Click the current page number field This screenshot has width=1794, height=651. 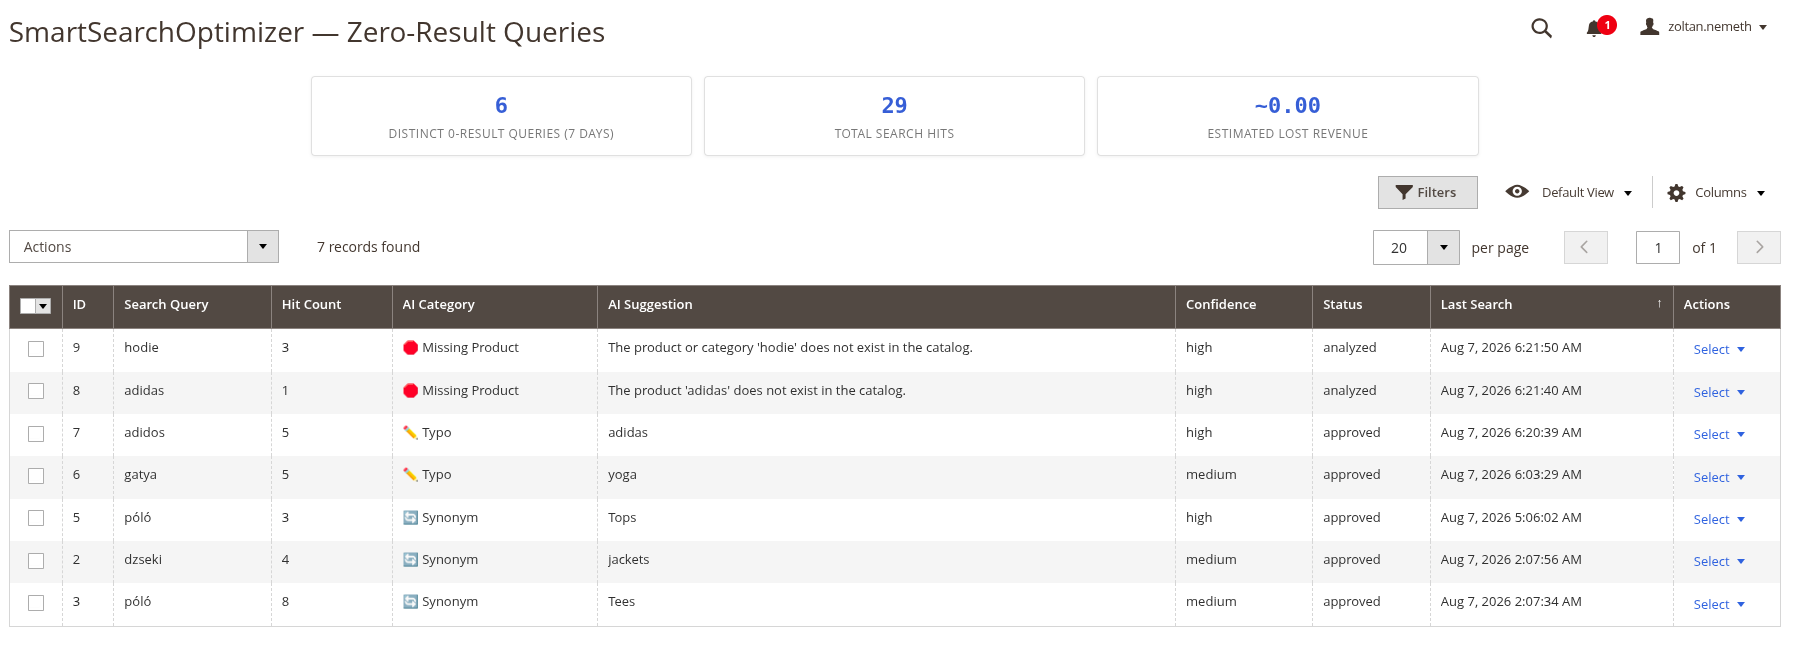pyautogui.click(x=1657, y=248)
